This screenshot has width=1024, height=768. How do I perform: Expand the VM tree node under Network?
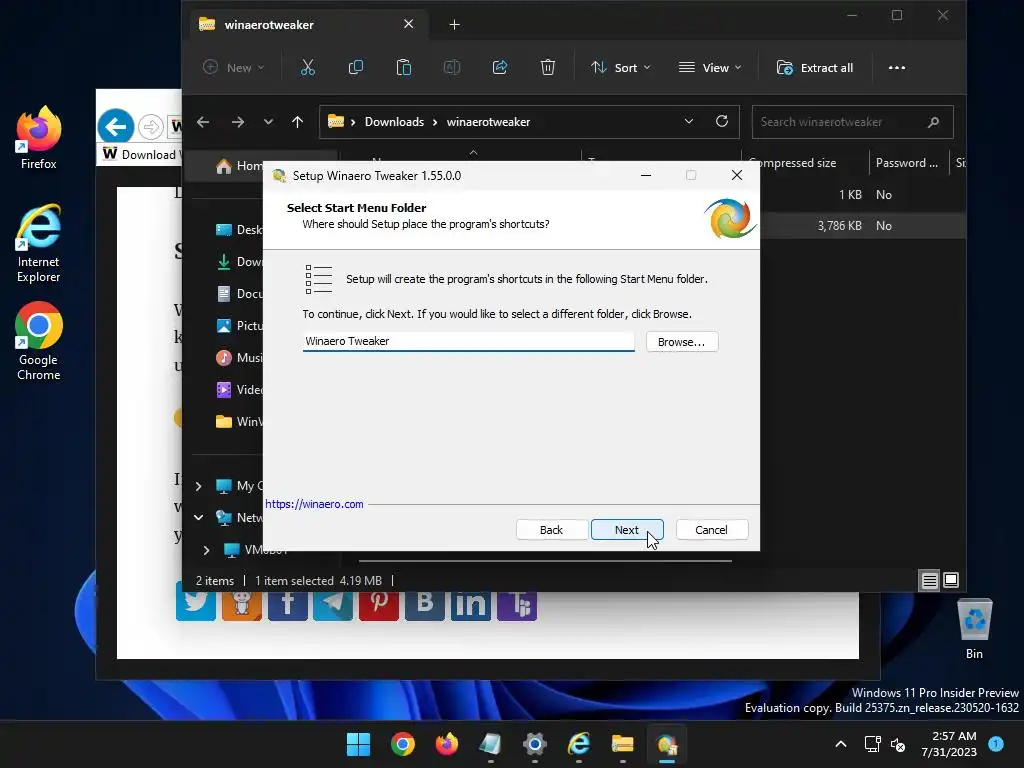206,550
